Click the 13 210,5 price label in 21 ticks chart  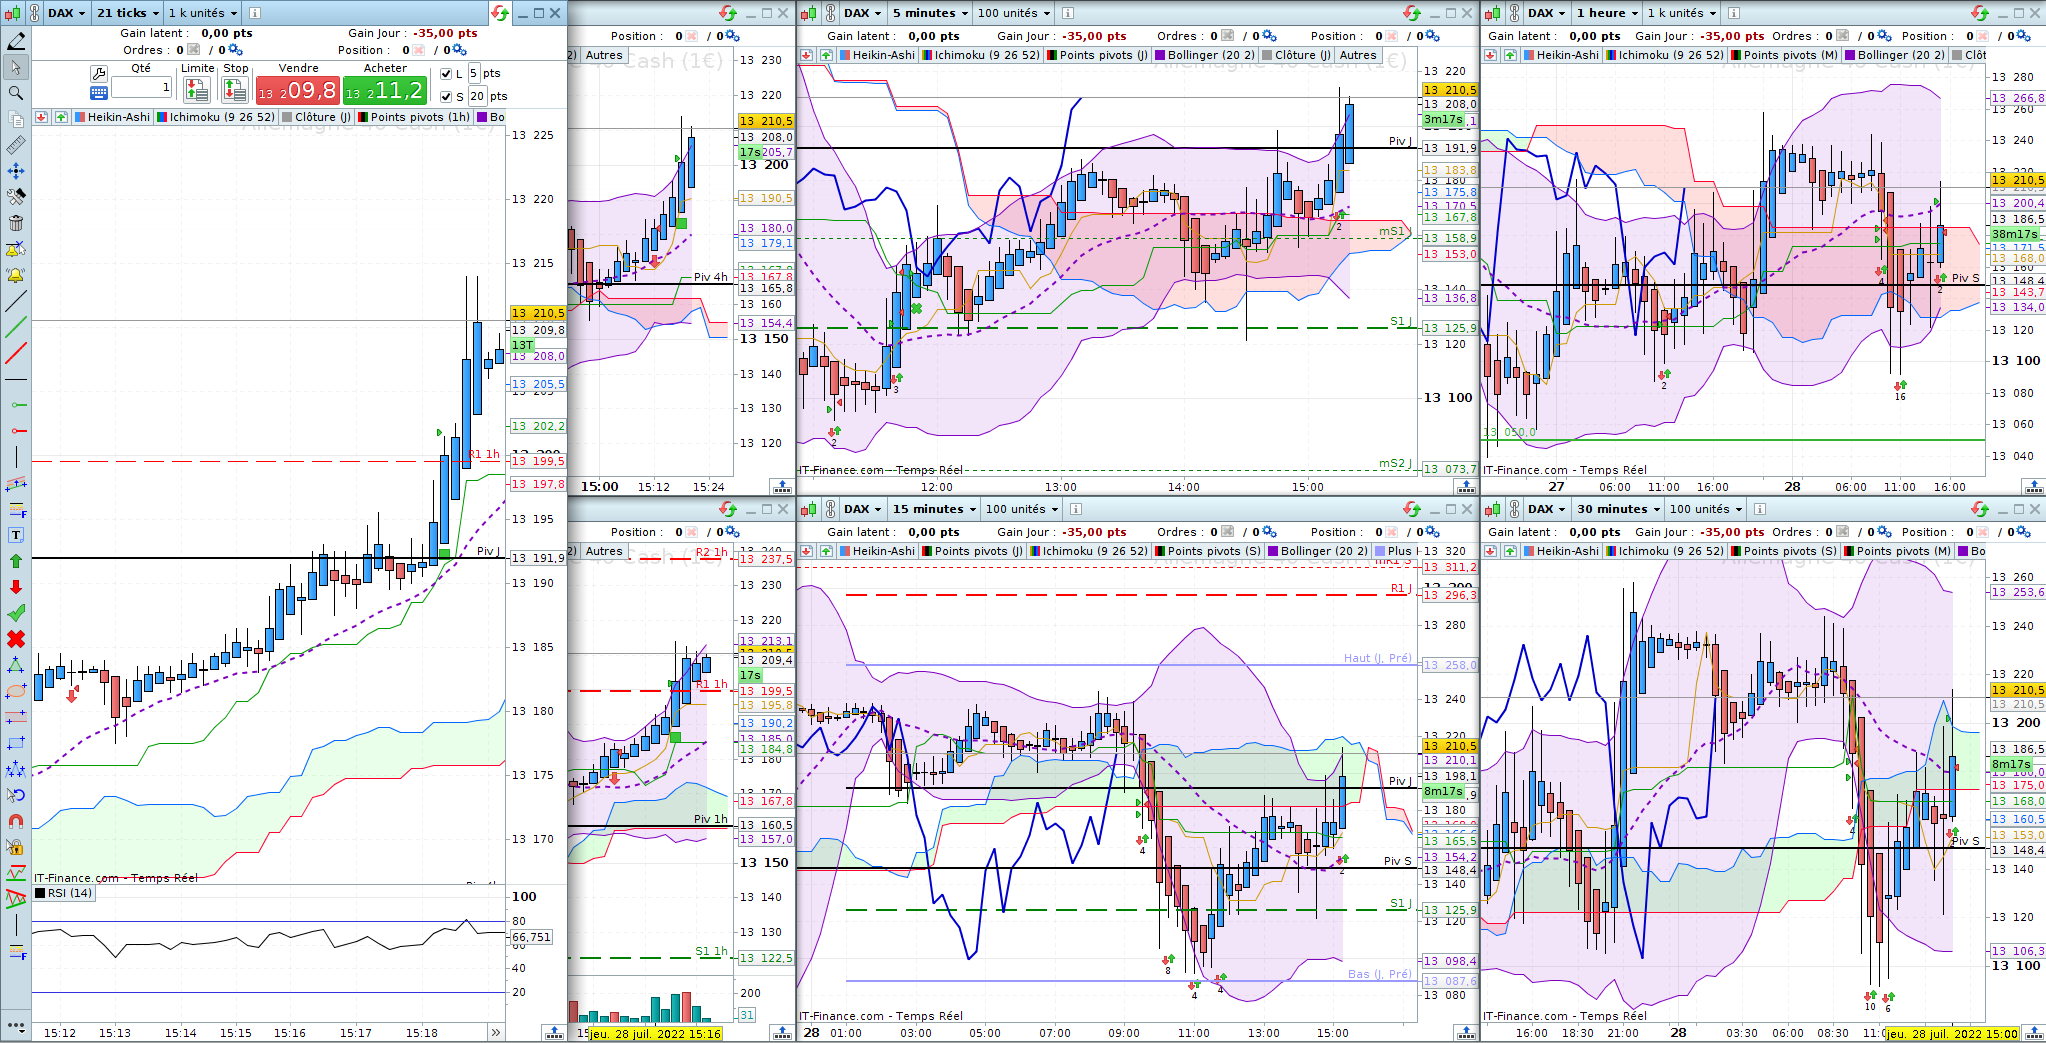(x=538, y=313)
